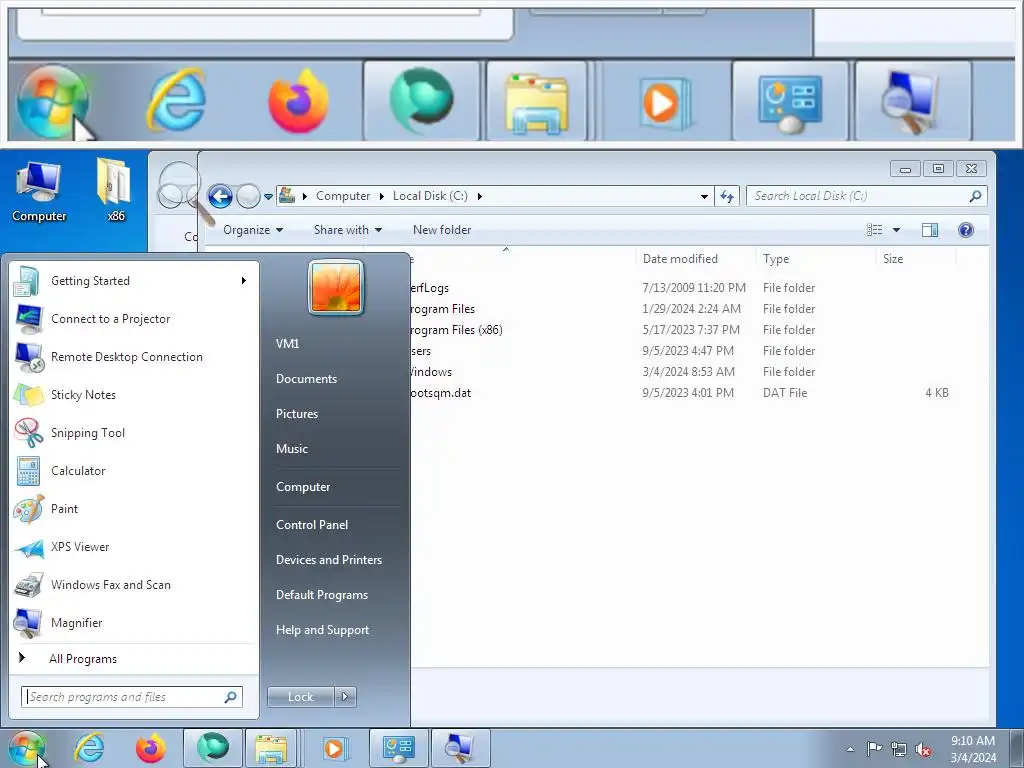Open the Share with menu
Viewport: 1024px width, 768px height.
pos(347,230)
